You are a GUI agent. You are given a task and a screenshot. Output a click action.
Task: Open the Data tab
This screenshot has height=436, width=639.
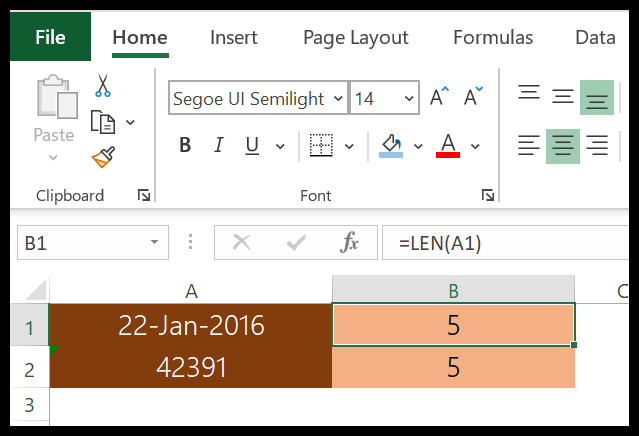click(x=595, y=37)
